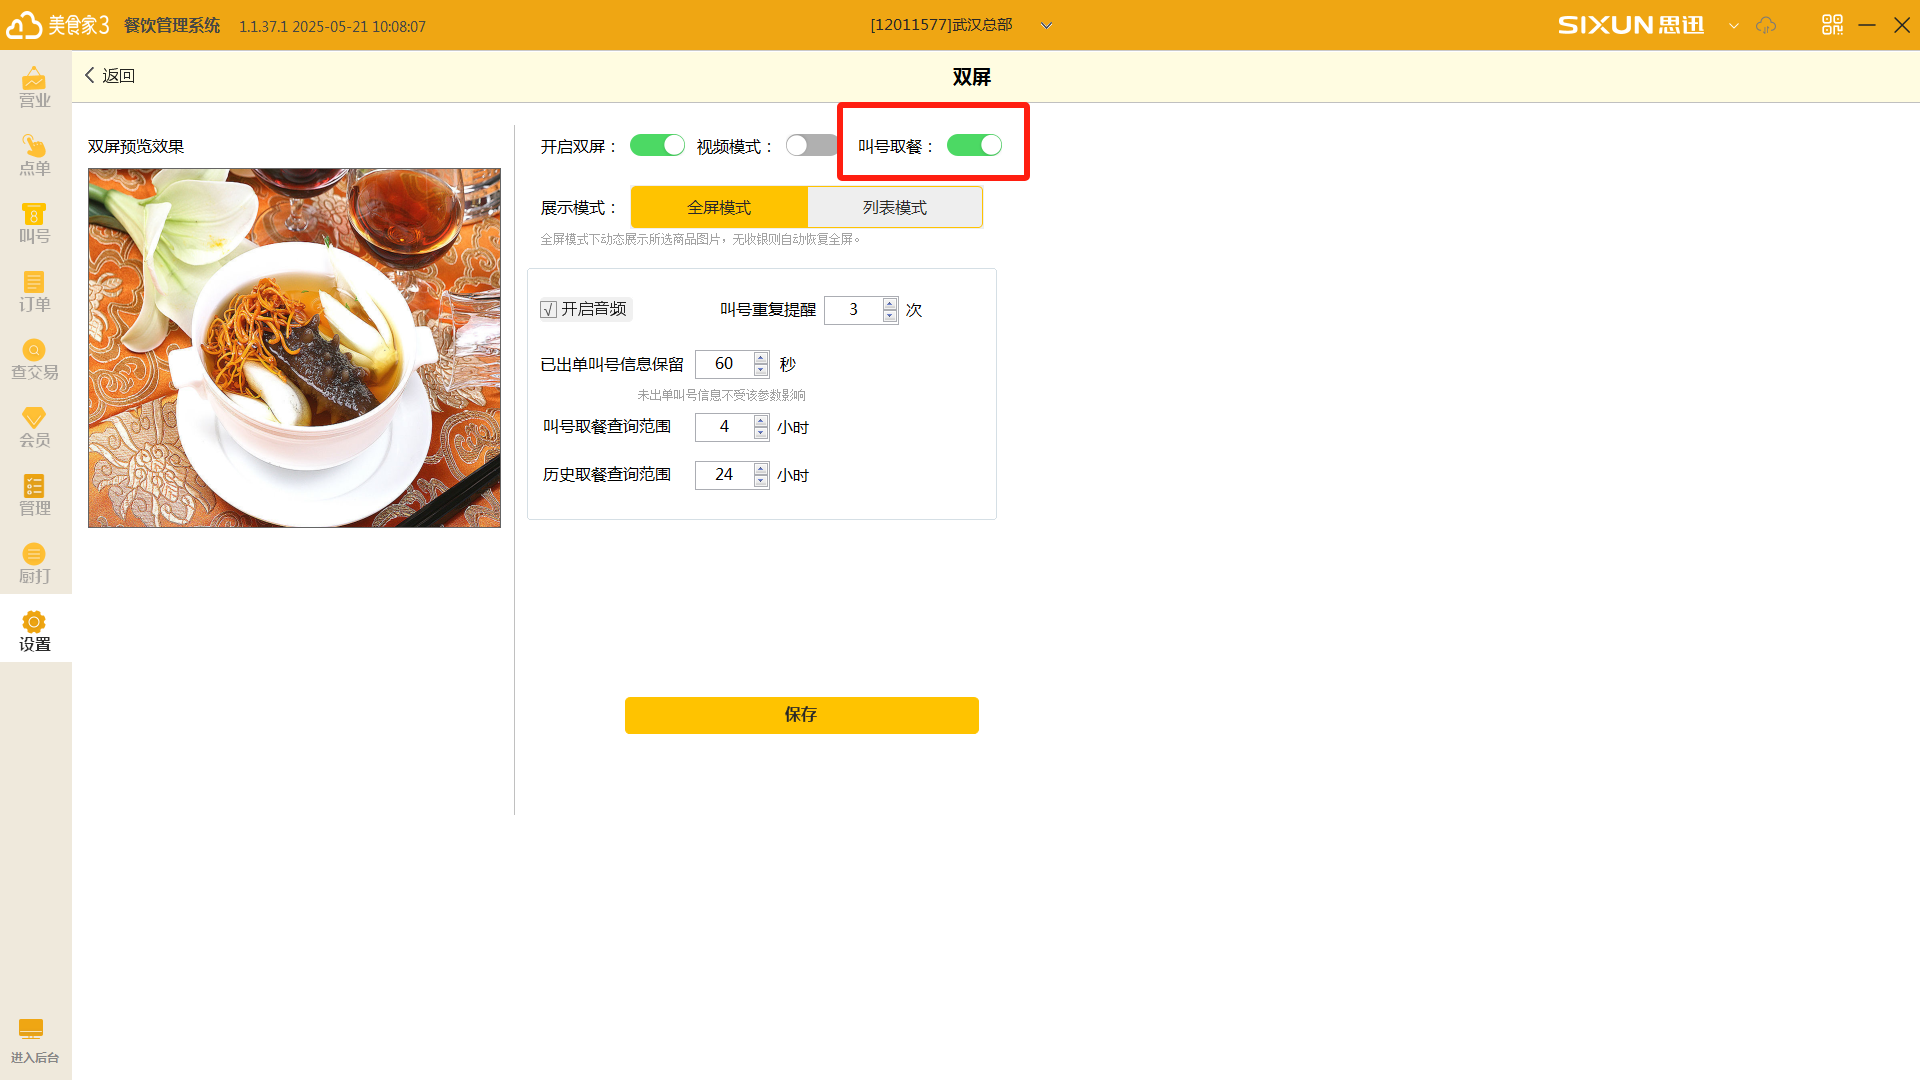
Task: Open the 管理 management section
Action: click(x=35, y=496)
